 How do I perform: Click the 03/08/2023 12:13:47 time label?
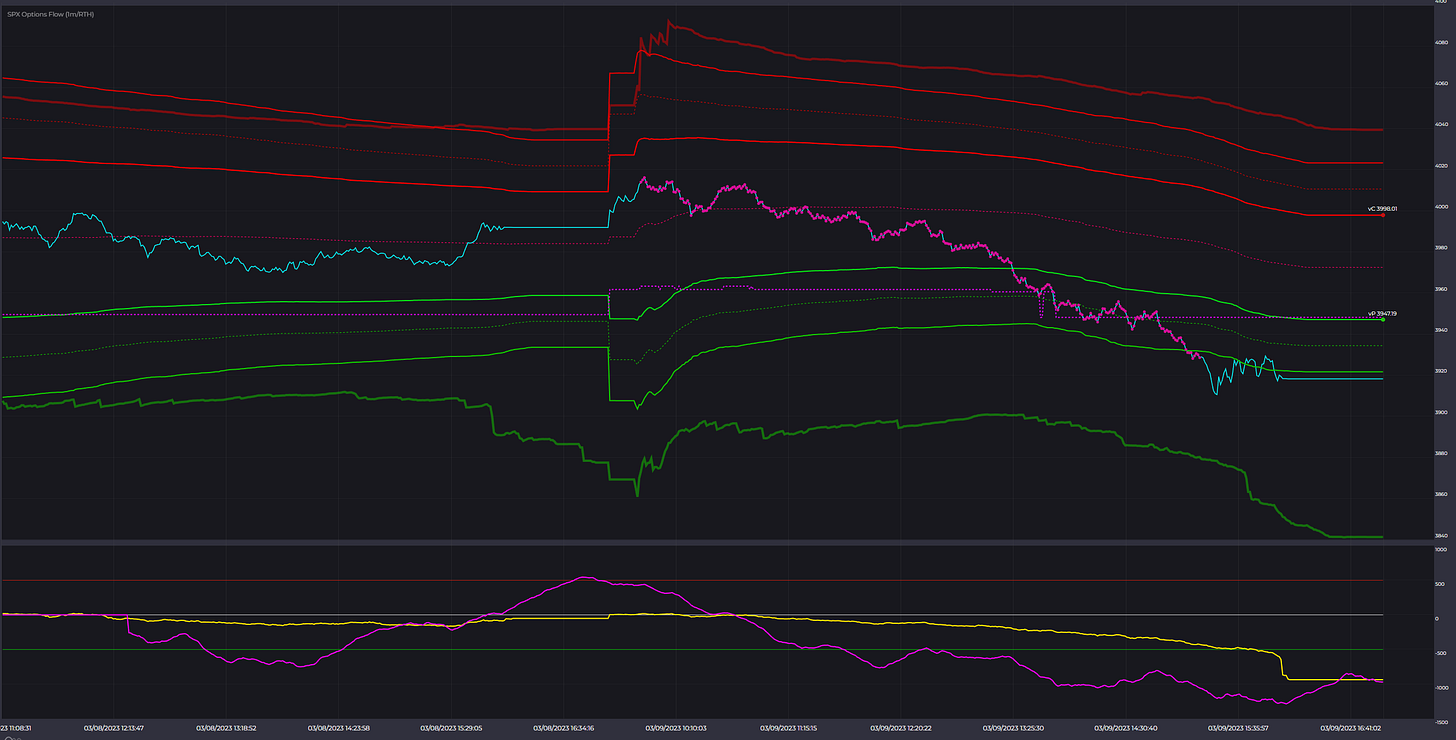point(114,728)
